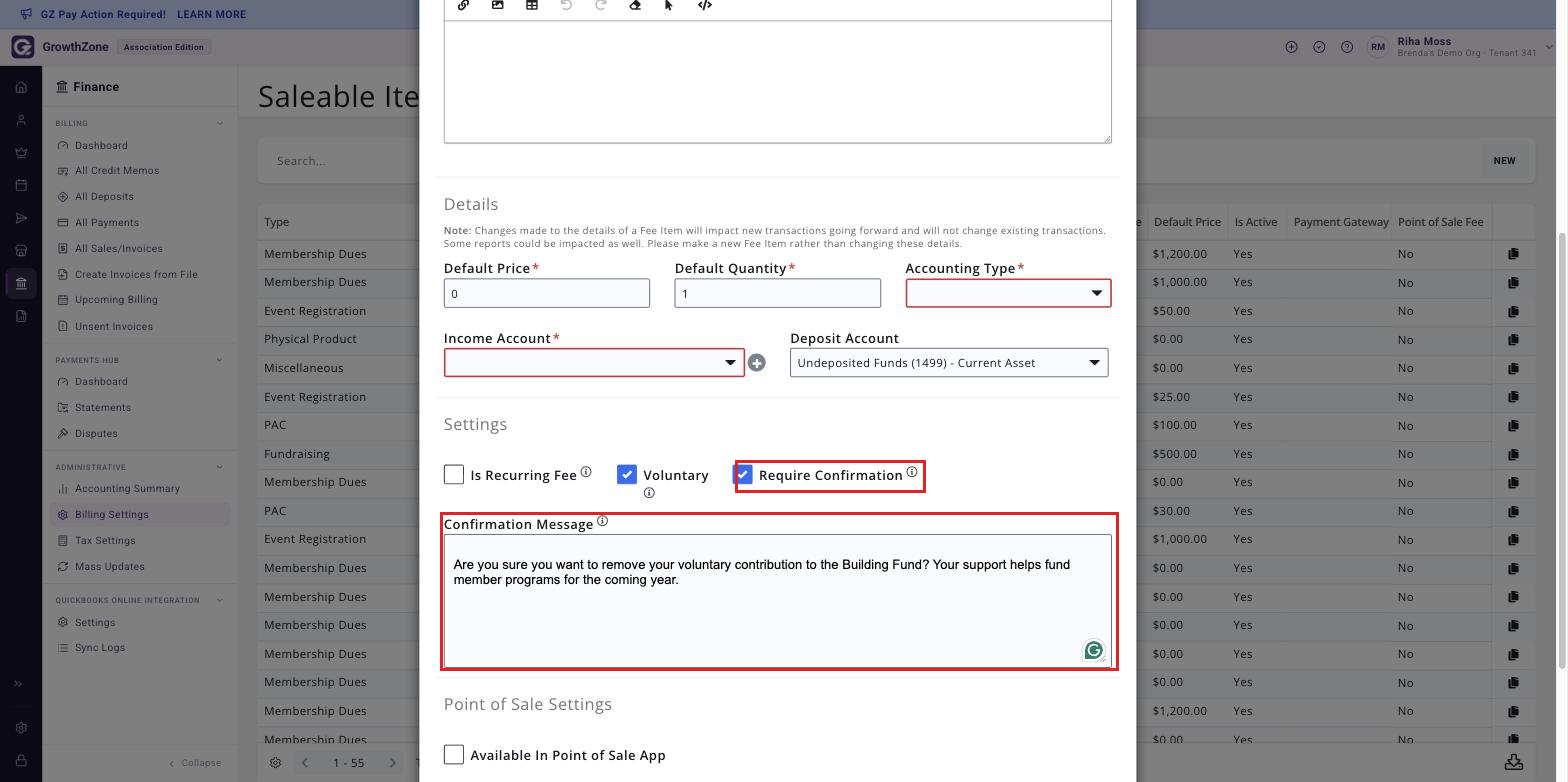This screenshot has height=782, width=1568.
Task: Click the circled plus icon in the header
Action: [x=1291, y=47]
